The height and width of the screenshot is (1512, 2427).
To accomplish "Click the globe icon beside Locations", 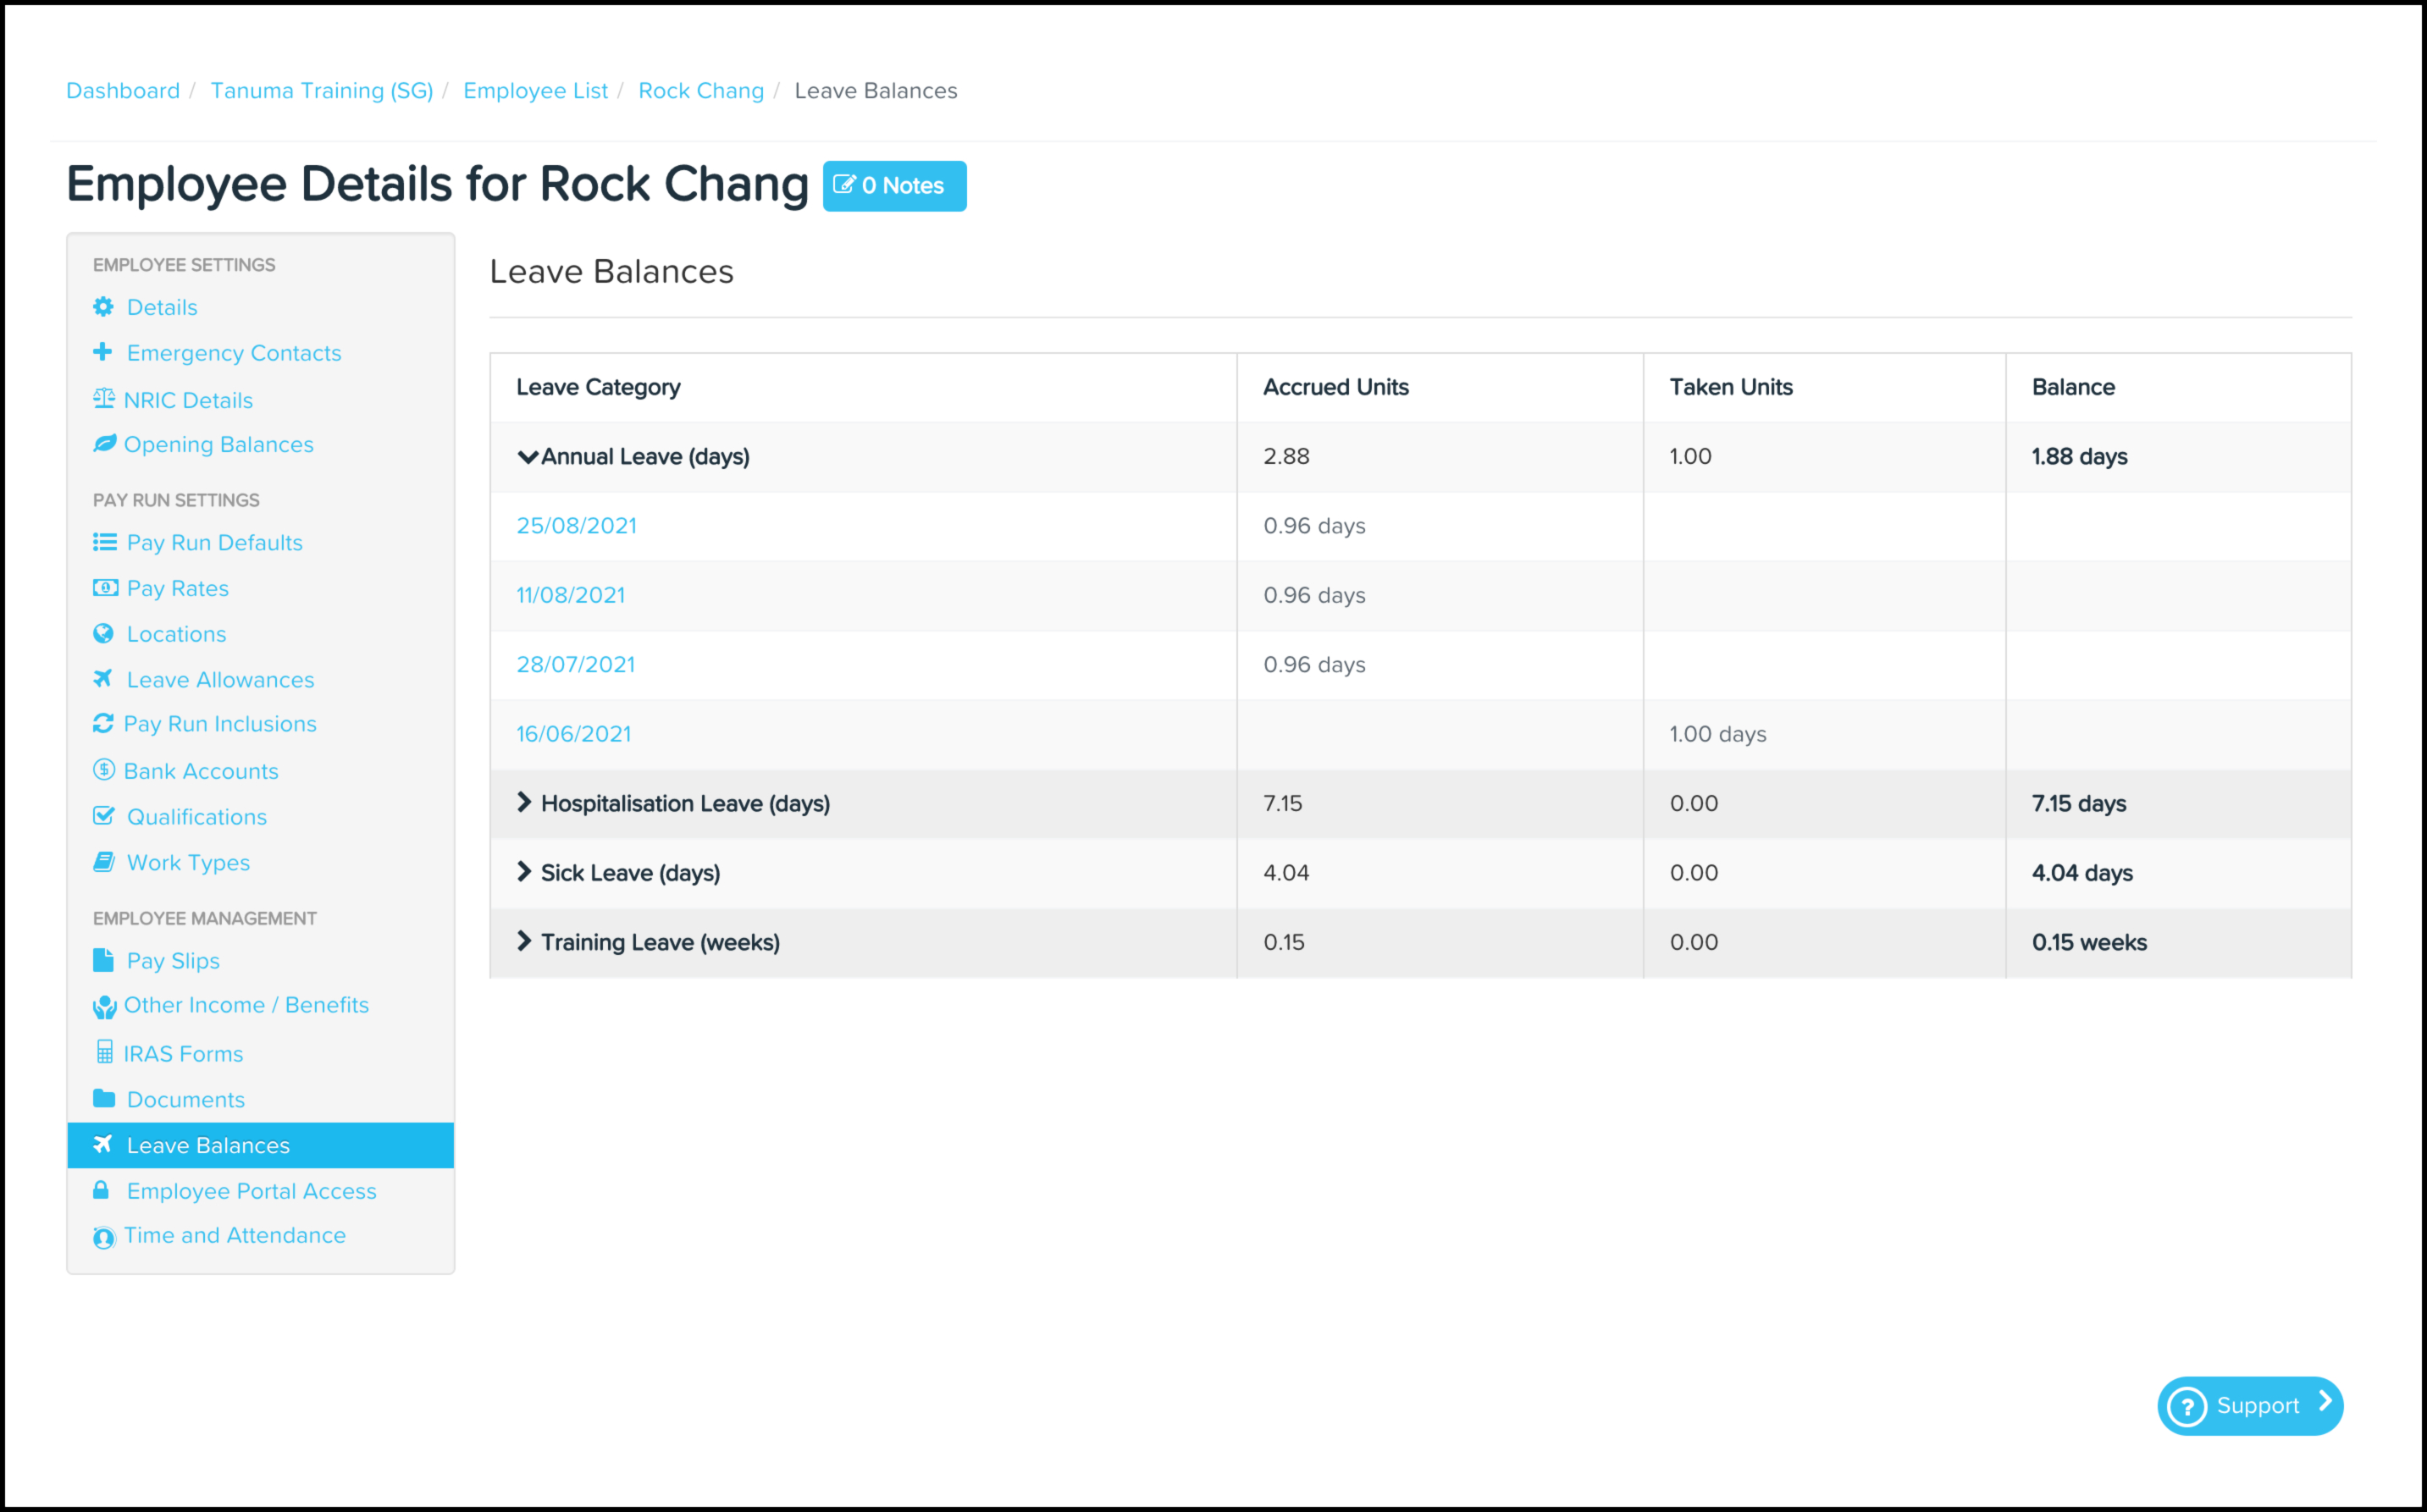I will 103,633.
